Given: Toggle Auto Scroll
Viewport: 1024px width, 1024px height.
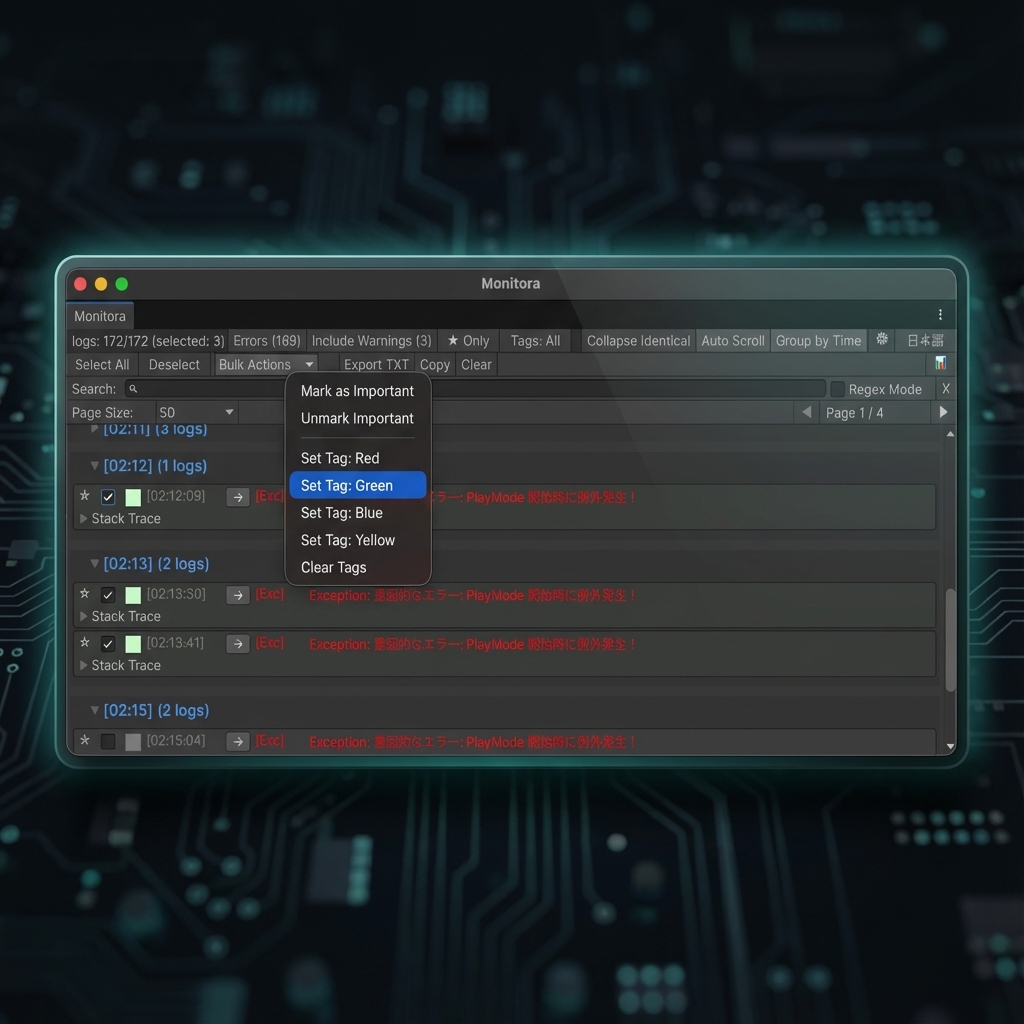Looking at the screenshot, I should click(733, 341).
